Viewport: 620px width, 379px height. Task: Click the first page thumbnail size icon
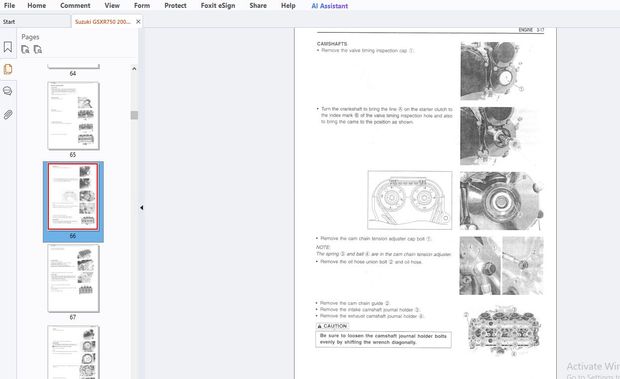click(x=25, y=49)
